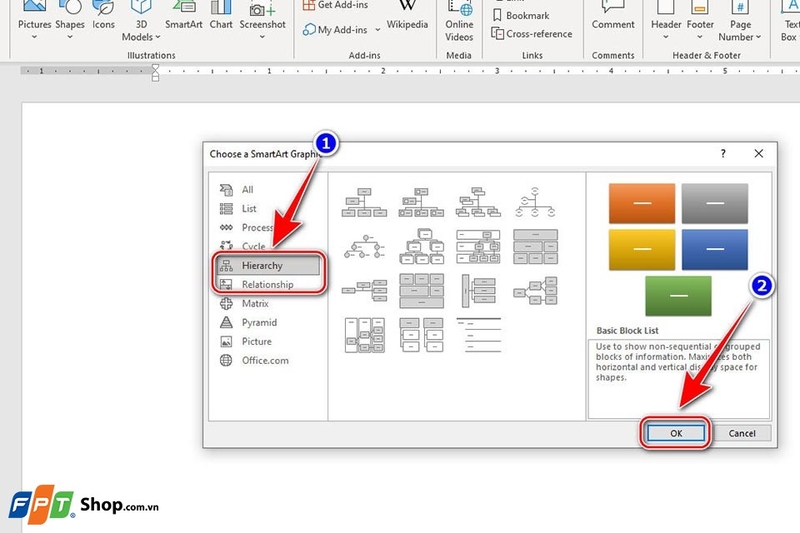
Task: Select the Hierarchy category
Action: (261, 266)
